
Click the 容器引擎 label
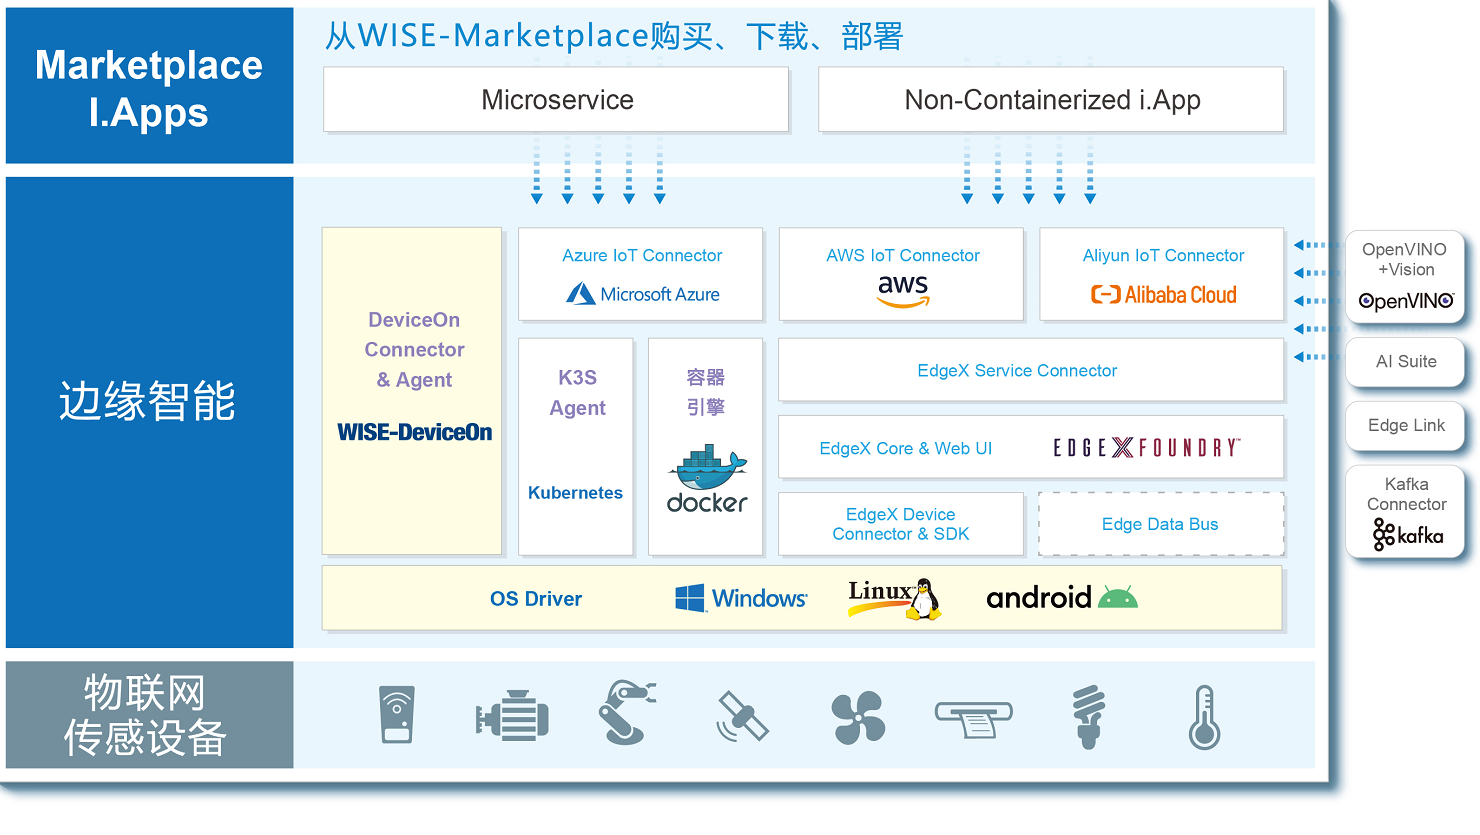pos(705,392)
